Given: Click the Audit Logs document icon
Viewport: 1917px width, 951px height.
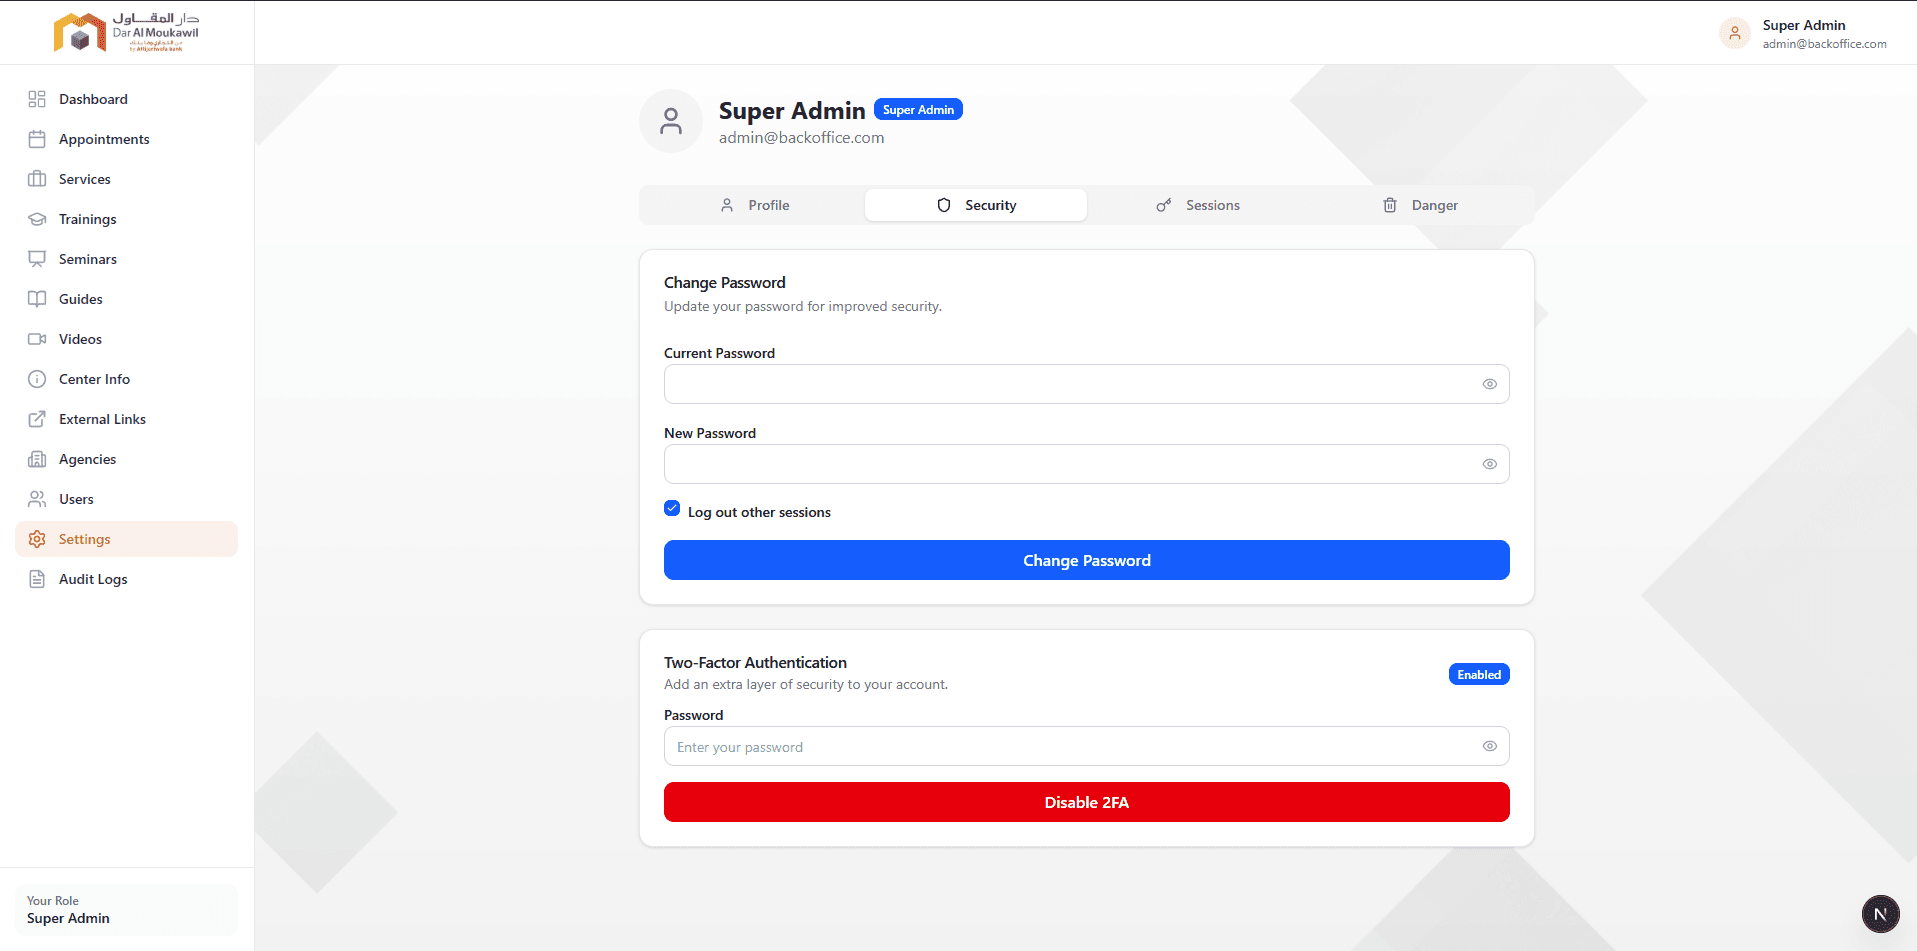Looking at the screenshot, I should click(x=37, y=579).
